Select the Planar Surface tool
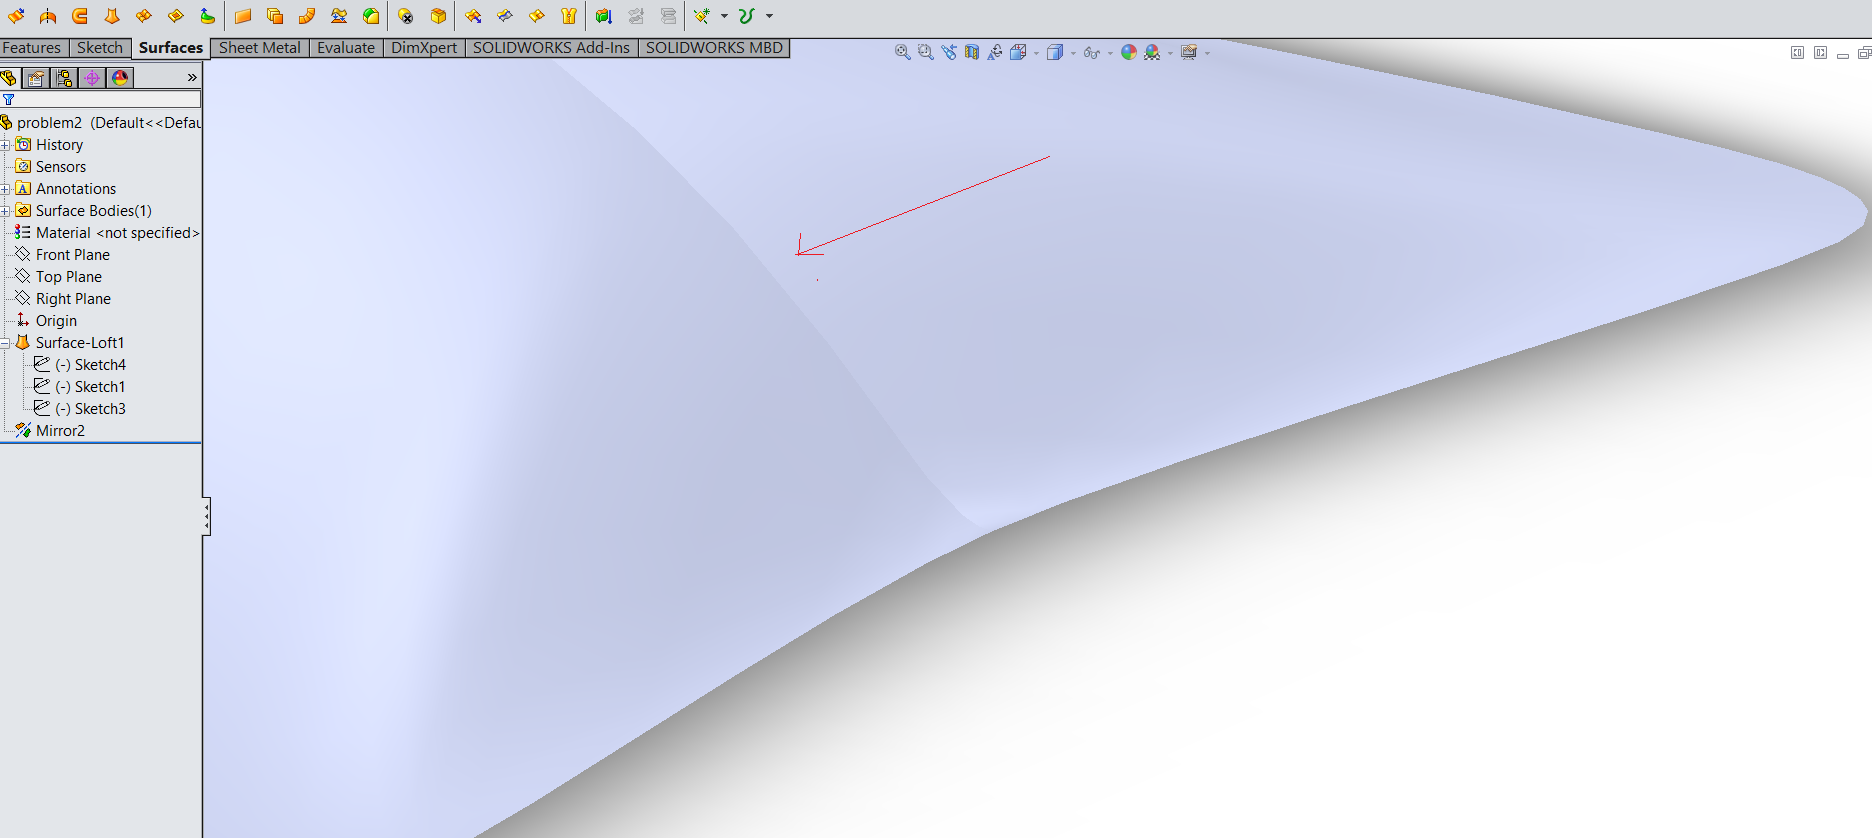This screenshot has width=1872, height=838. click(x=243, y=16)
